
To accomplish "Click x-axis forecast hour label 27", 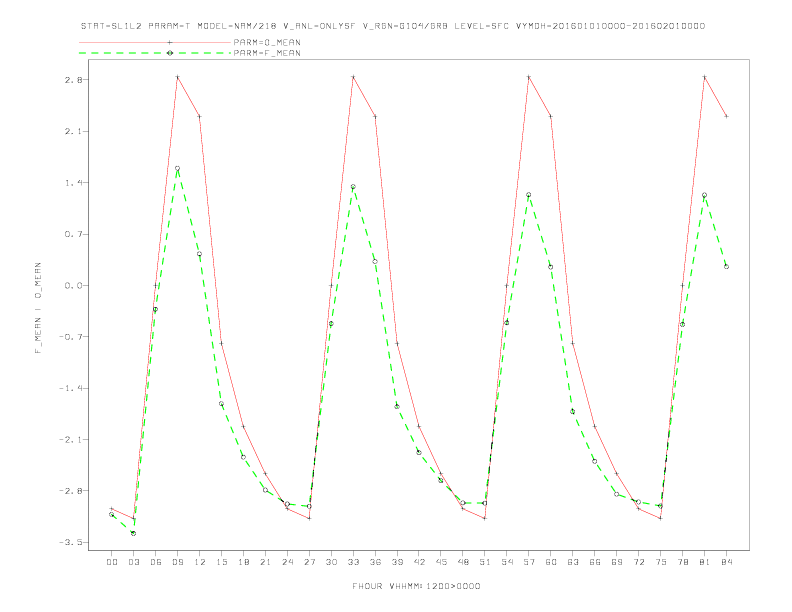I will 309,562.
